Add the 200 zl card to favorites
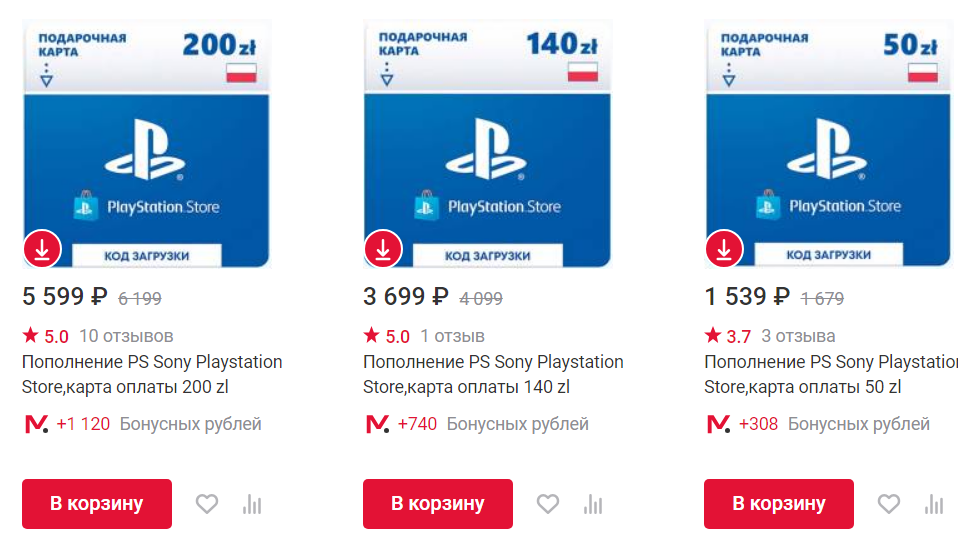Screen dimensions: 958x542 click(206, 504)
